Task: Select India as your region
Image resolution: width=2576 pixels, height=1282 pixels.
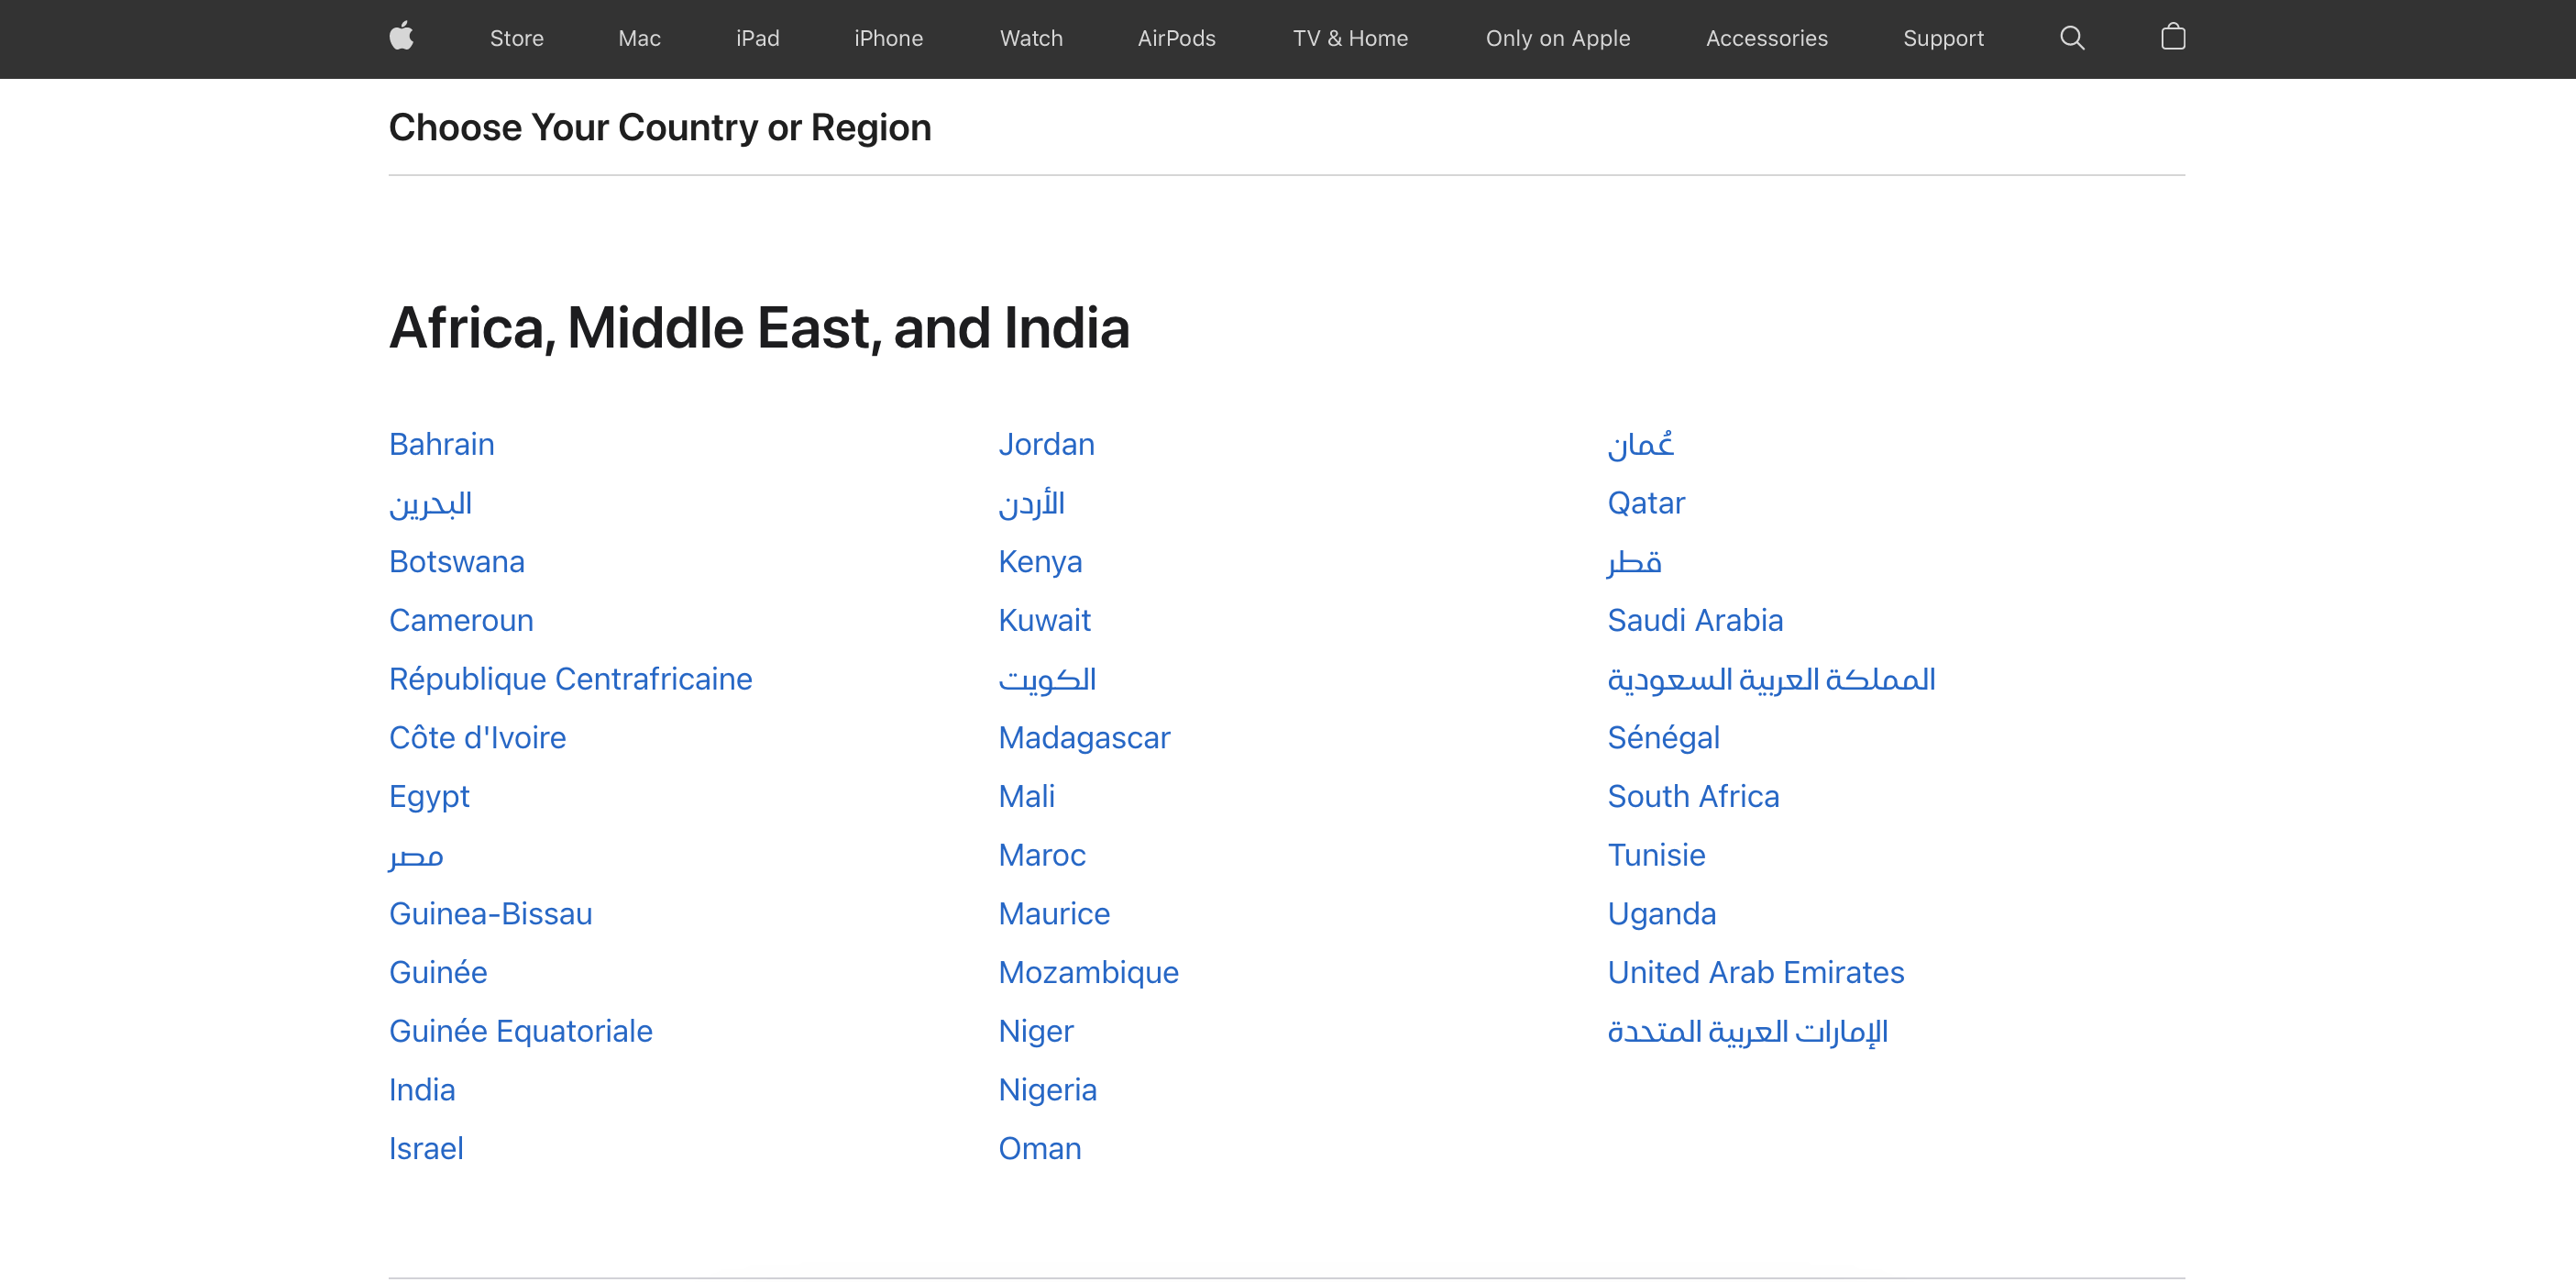Action: pyautogui.click(x=421, y=1089)
